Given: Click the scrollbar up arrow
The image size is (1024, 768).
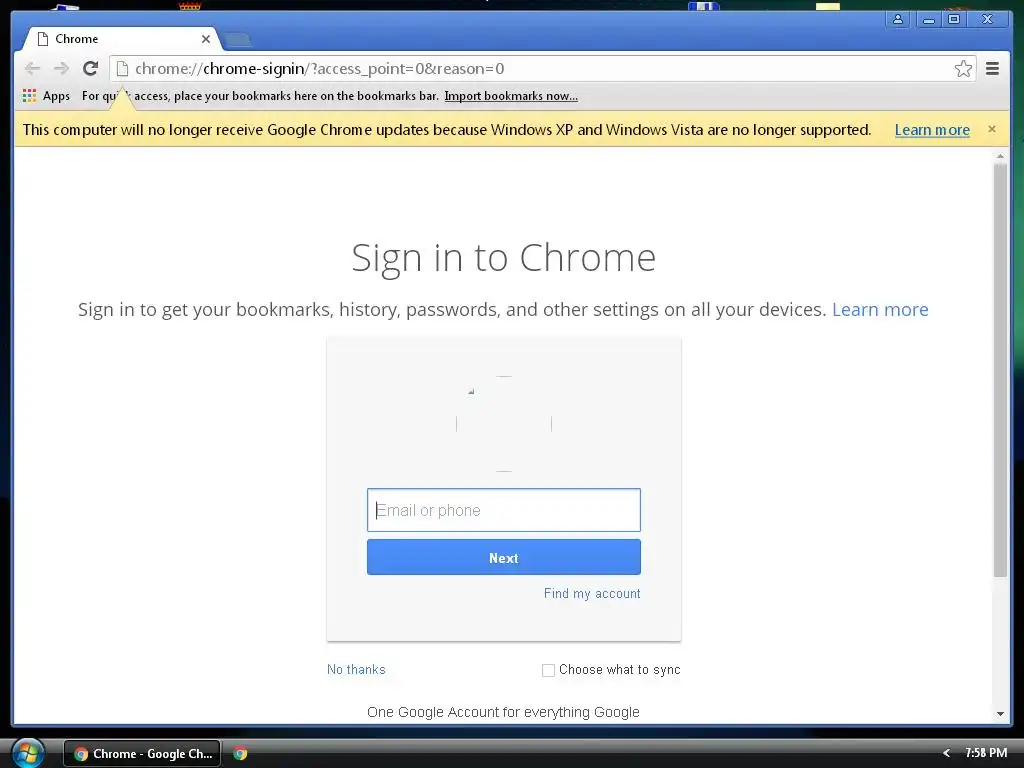Looking at the screenshot, I should [x=1000, y=157].
